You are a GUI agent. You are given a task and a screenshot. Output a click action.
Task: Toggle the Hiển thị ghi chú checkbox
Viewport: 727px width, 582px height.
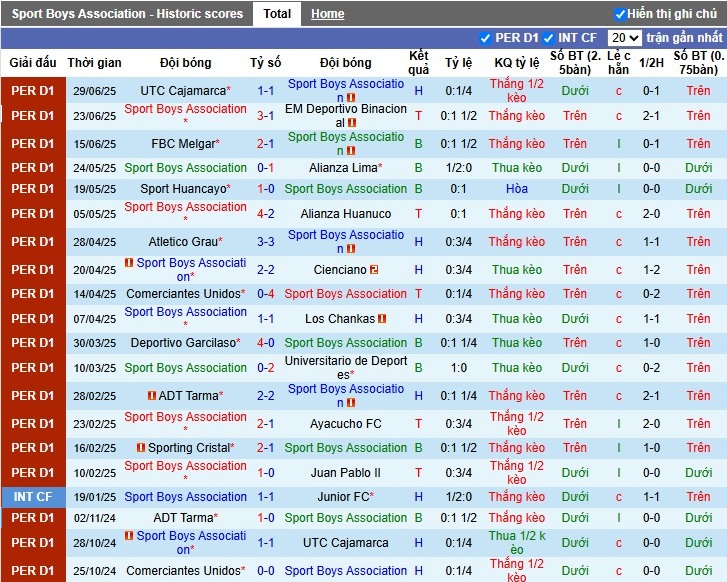pos(619,14)
